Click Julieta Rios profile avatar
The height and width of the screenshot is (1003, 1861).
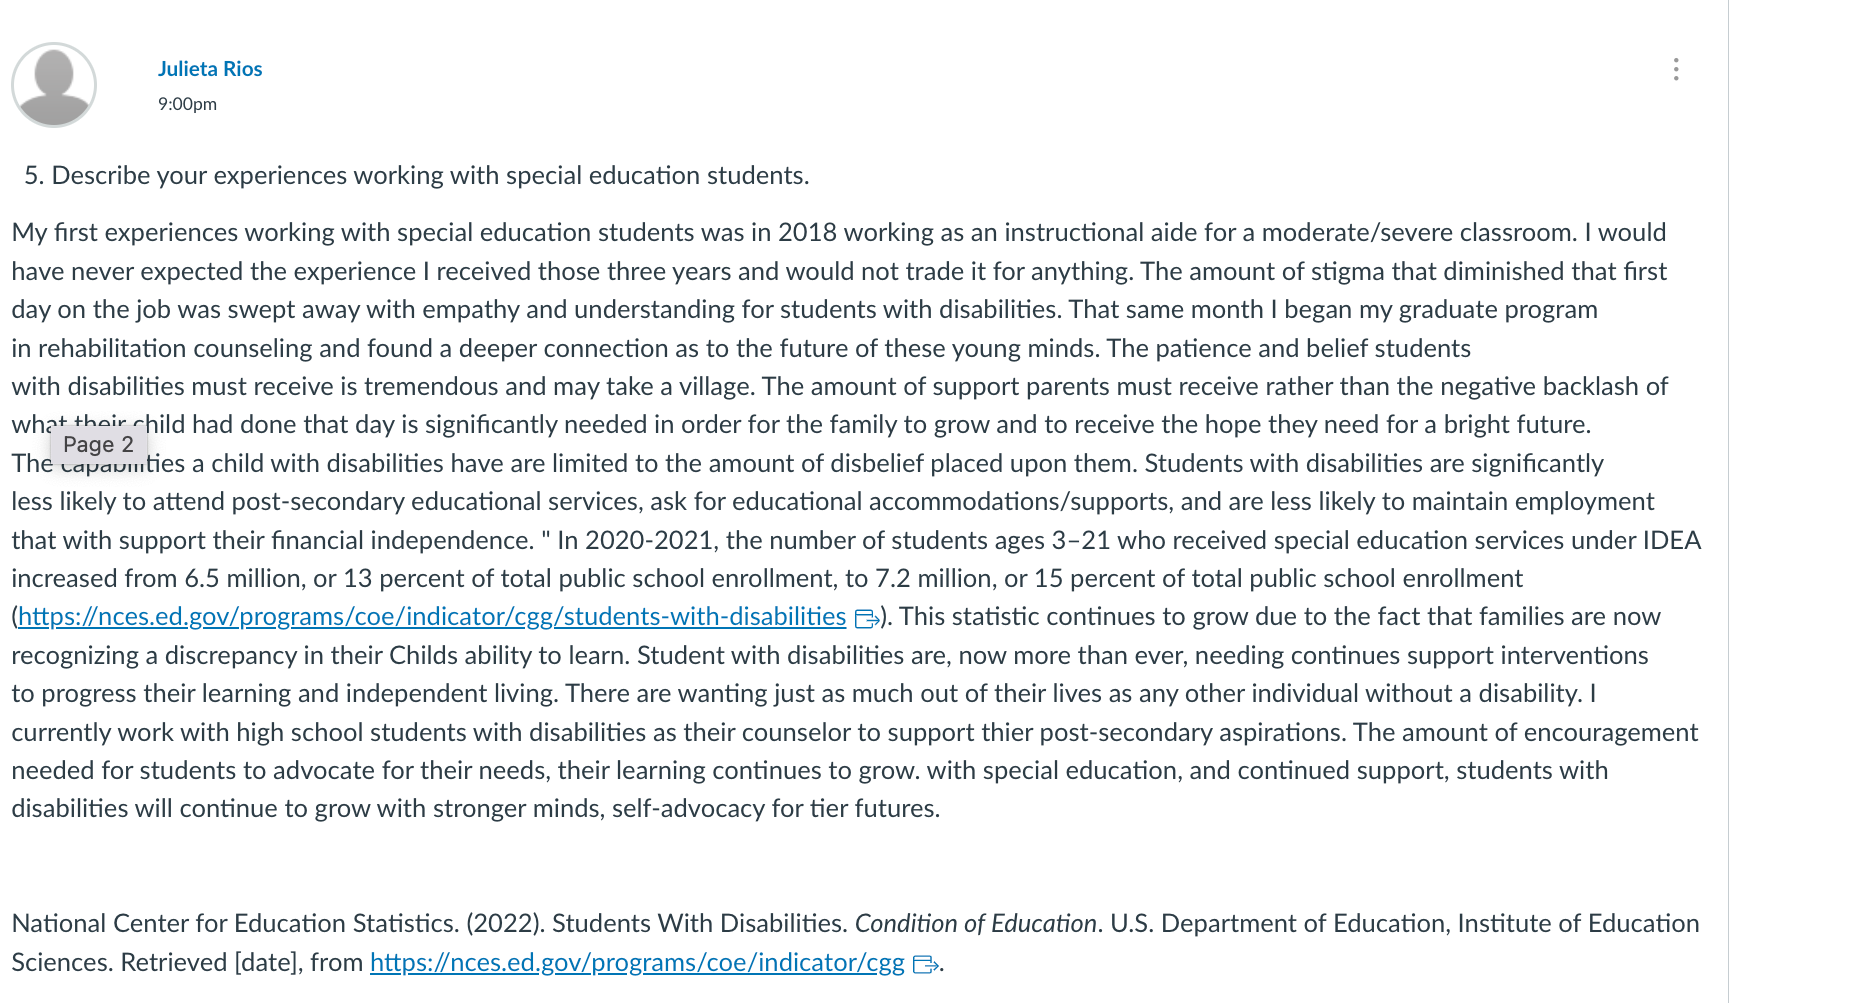coord(54,85)
